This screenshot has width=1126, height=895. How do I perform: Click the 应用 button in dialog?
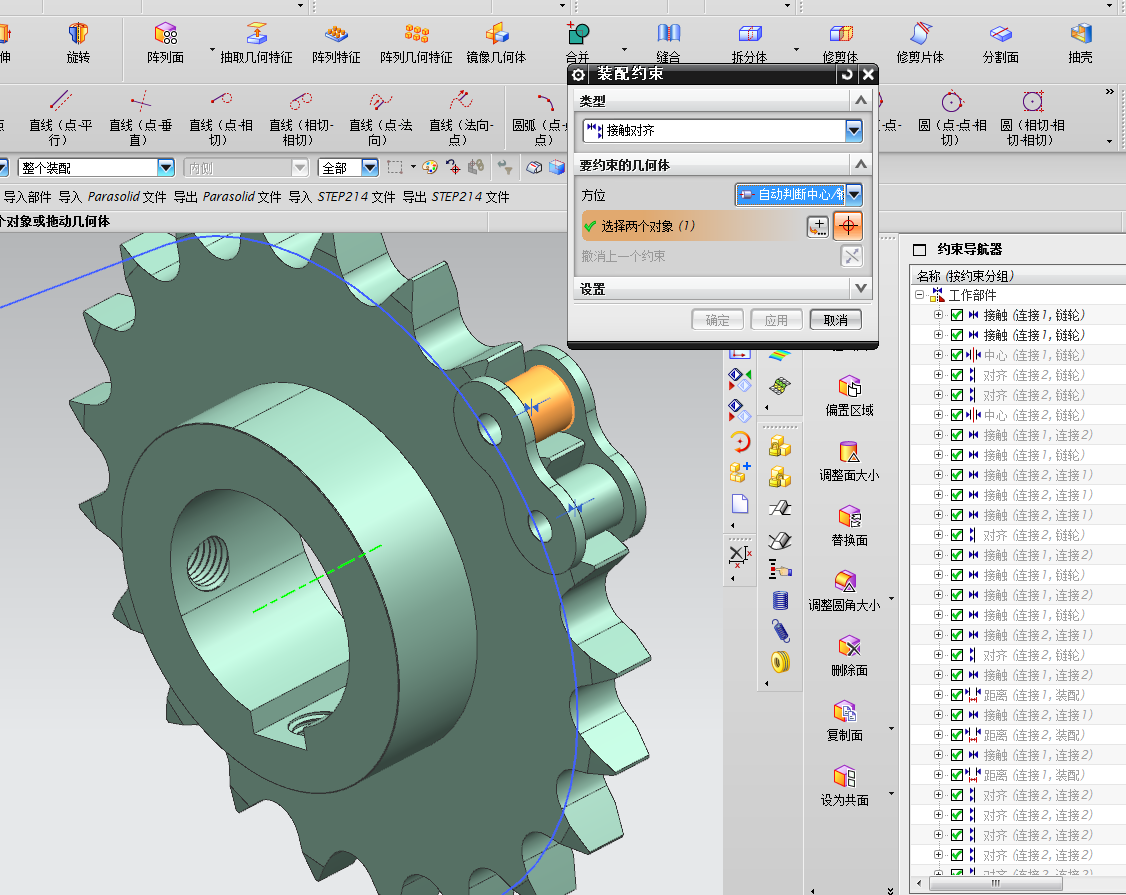(776, 320)
